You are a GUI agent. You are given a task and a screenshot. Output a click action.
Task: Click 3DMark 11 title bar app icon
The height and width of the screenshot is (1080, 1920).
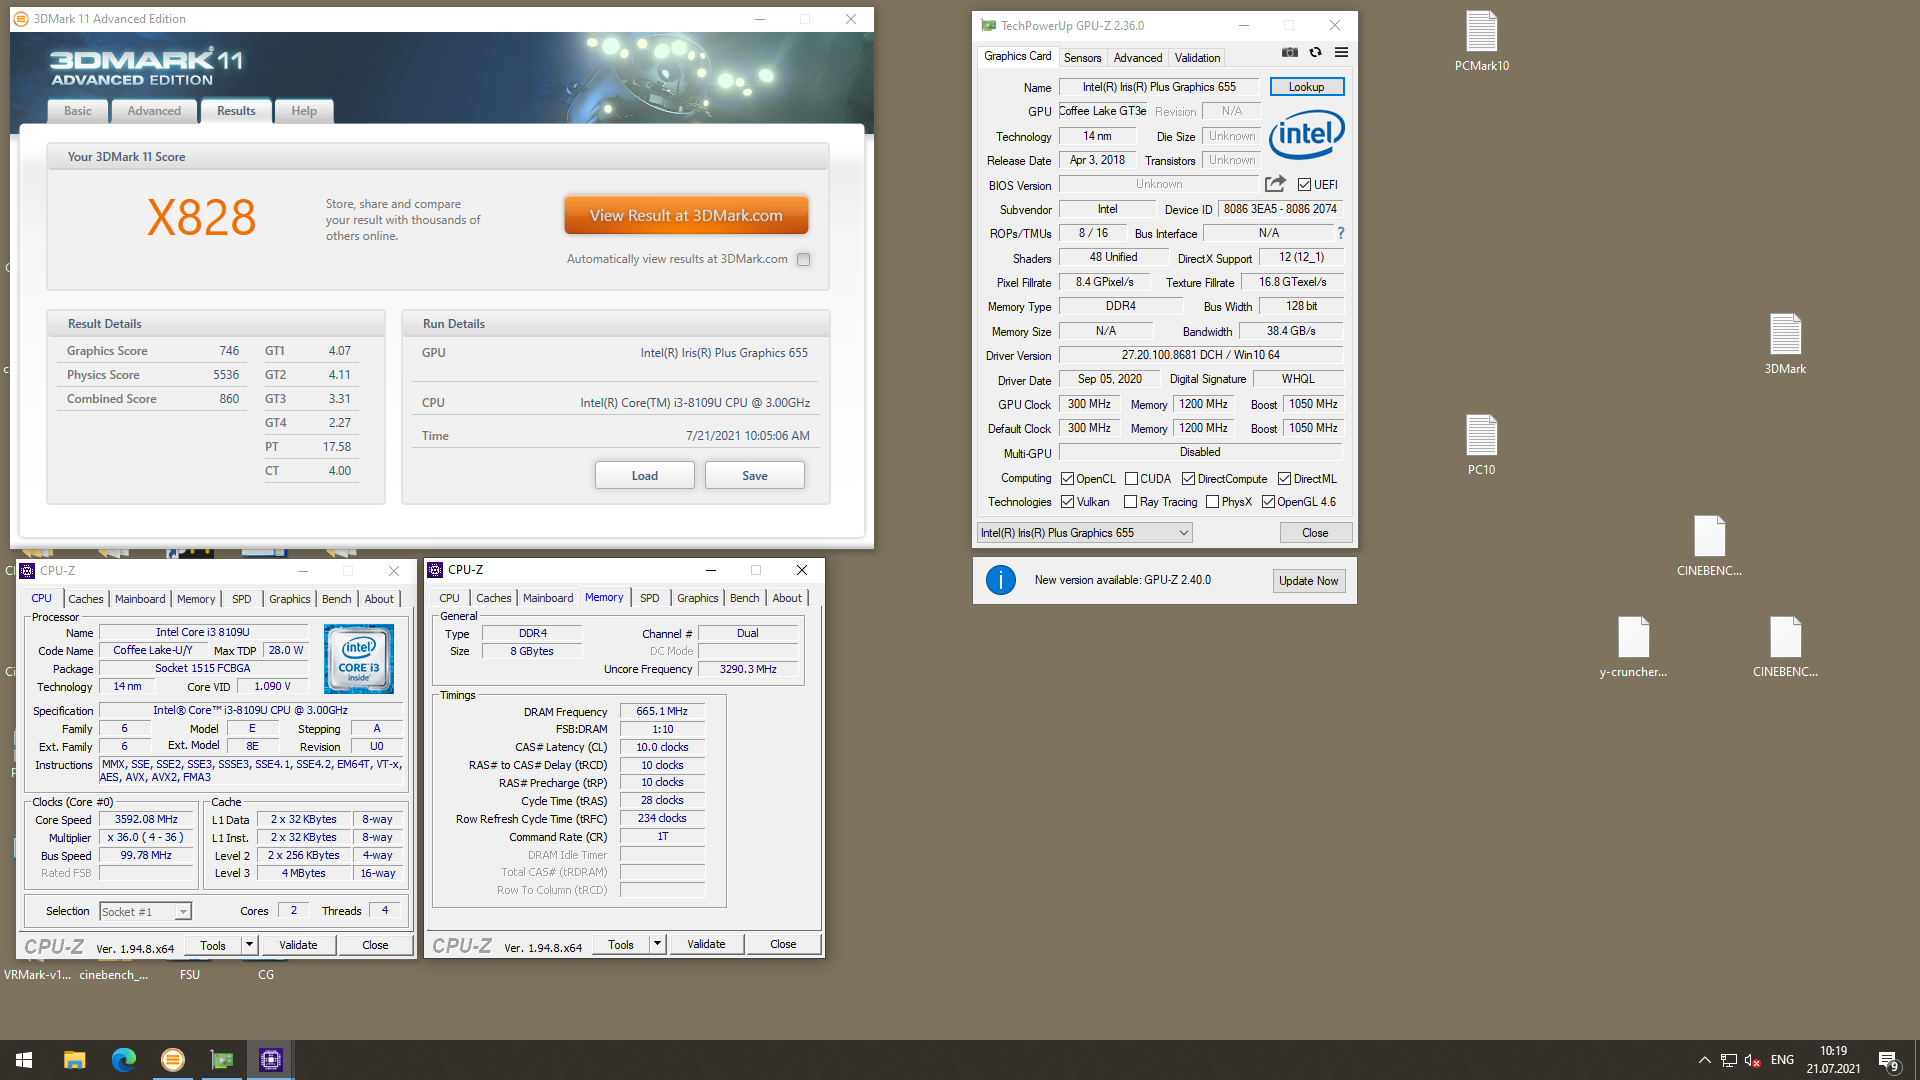coord(21,19)
